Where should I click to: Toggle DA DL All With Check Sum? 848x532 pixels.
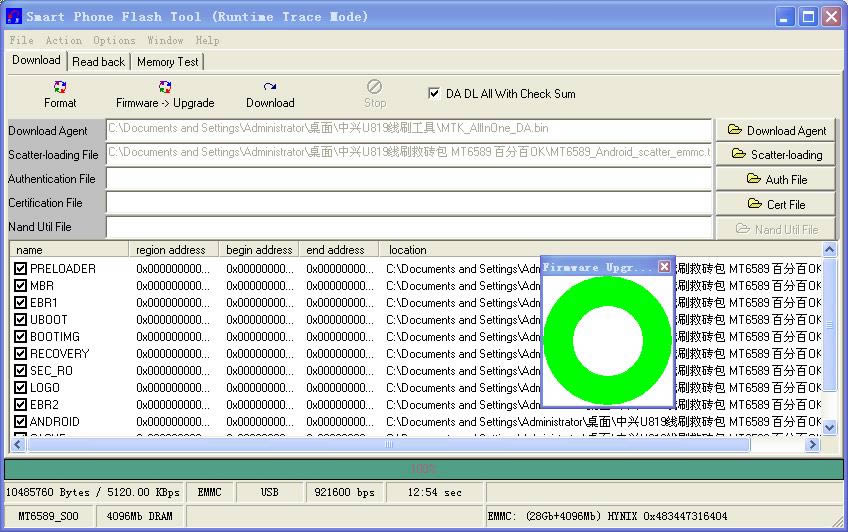[x=434, y=94]
